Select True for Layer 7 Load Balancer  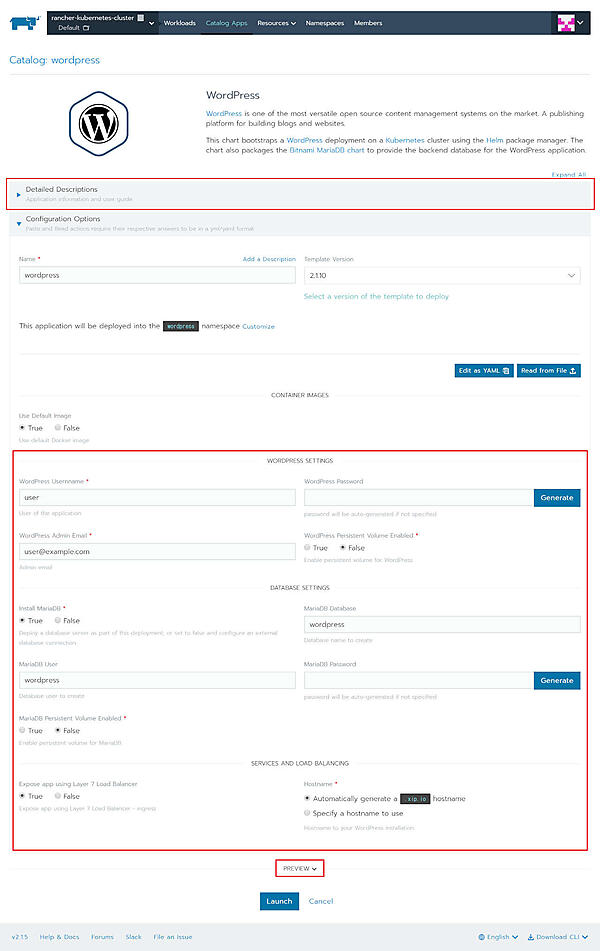tap(22, 796)
